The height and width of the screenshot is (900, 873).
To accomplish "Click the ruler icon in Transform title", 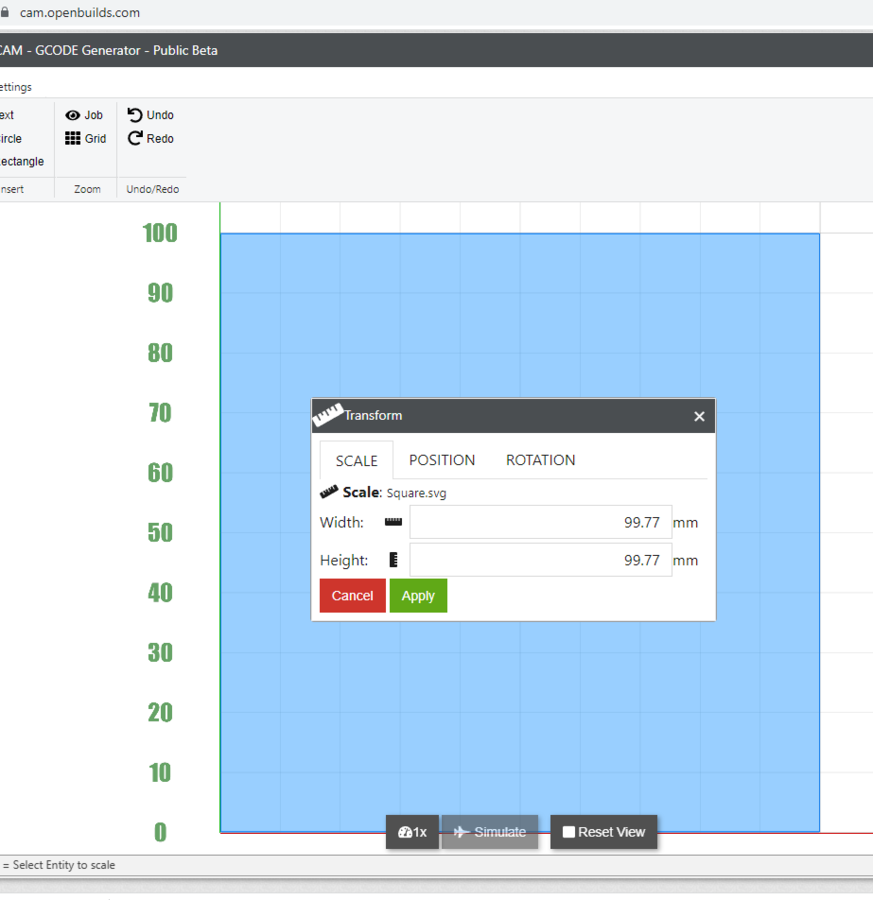I will [x=328, y=415].
